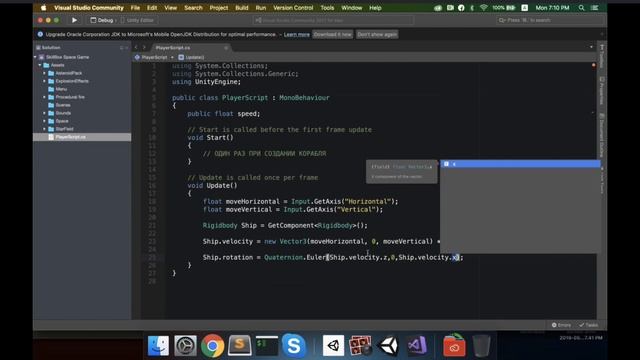Image resolution: width=640 pixels, height=360 pixels.
Task: Open the PlayerScript class breadcrumb dropdown
Action: pos(154,58)
